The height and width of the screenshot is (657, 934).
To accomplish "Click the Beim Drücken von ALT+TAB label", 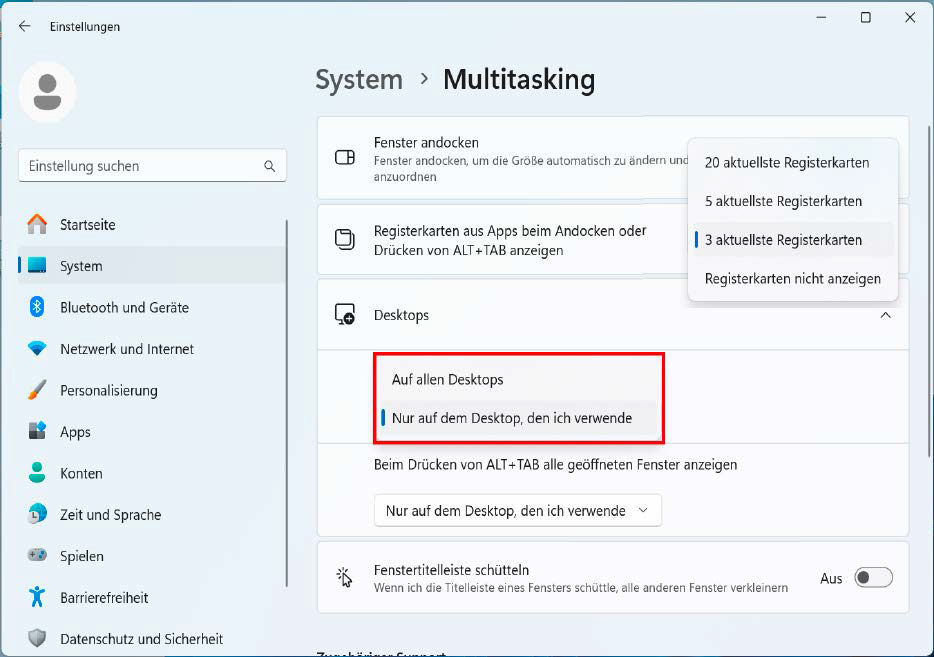I will 556,465.
